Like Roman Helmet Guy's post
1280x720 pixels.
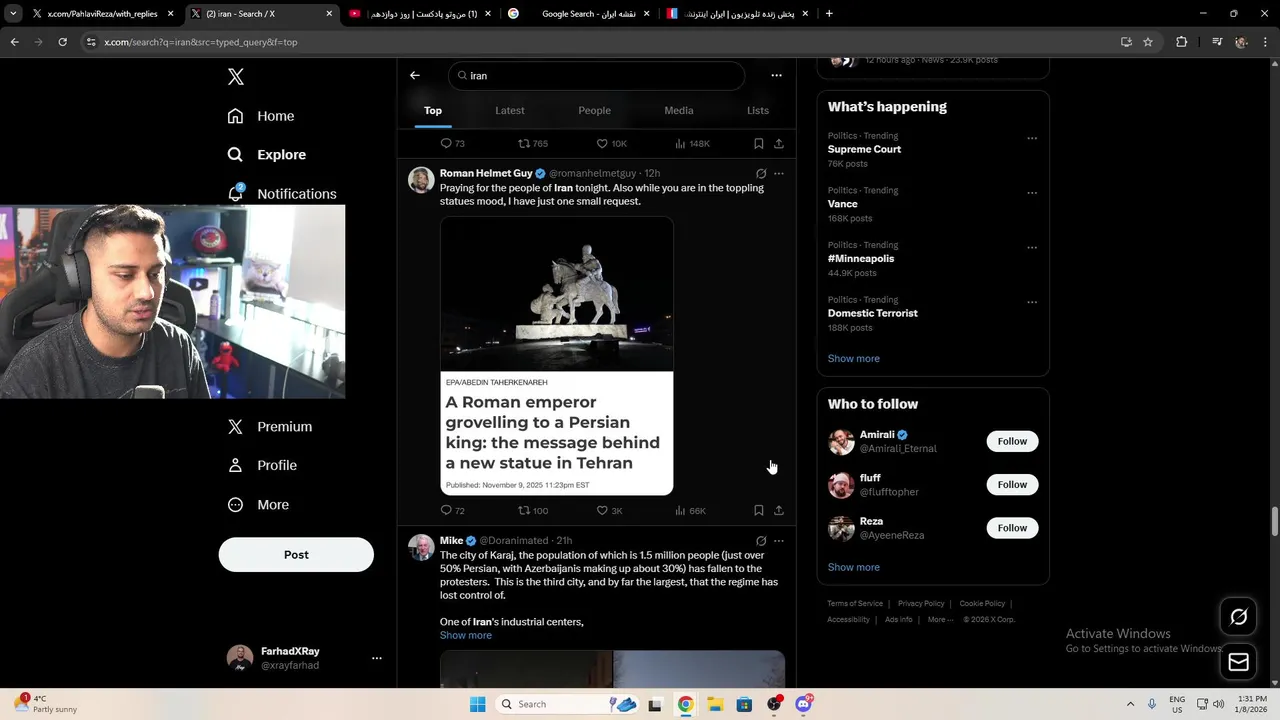[610, 510]
